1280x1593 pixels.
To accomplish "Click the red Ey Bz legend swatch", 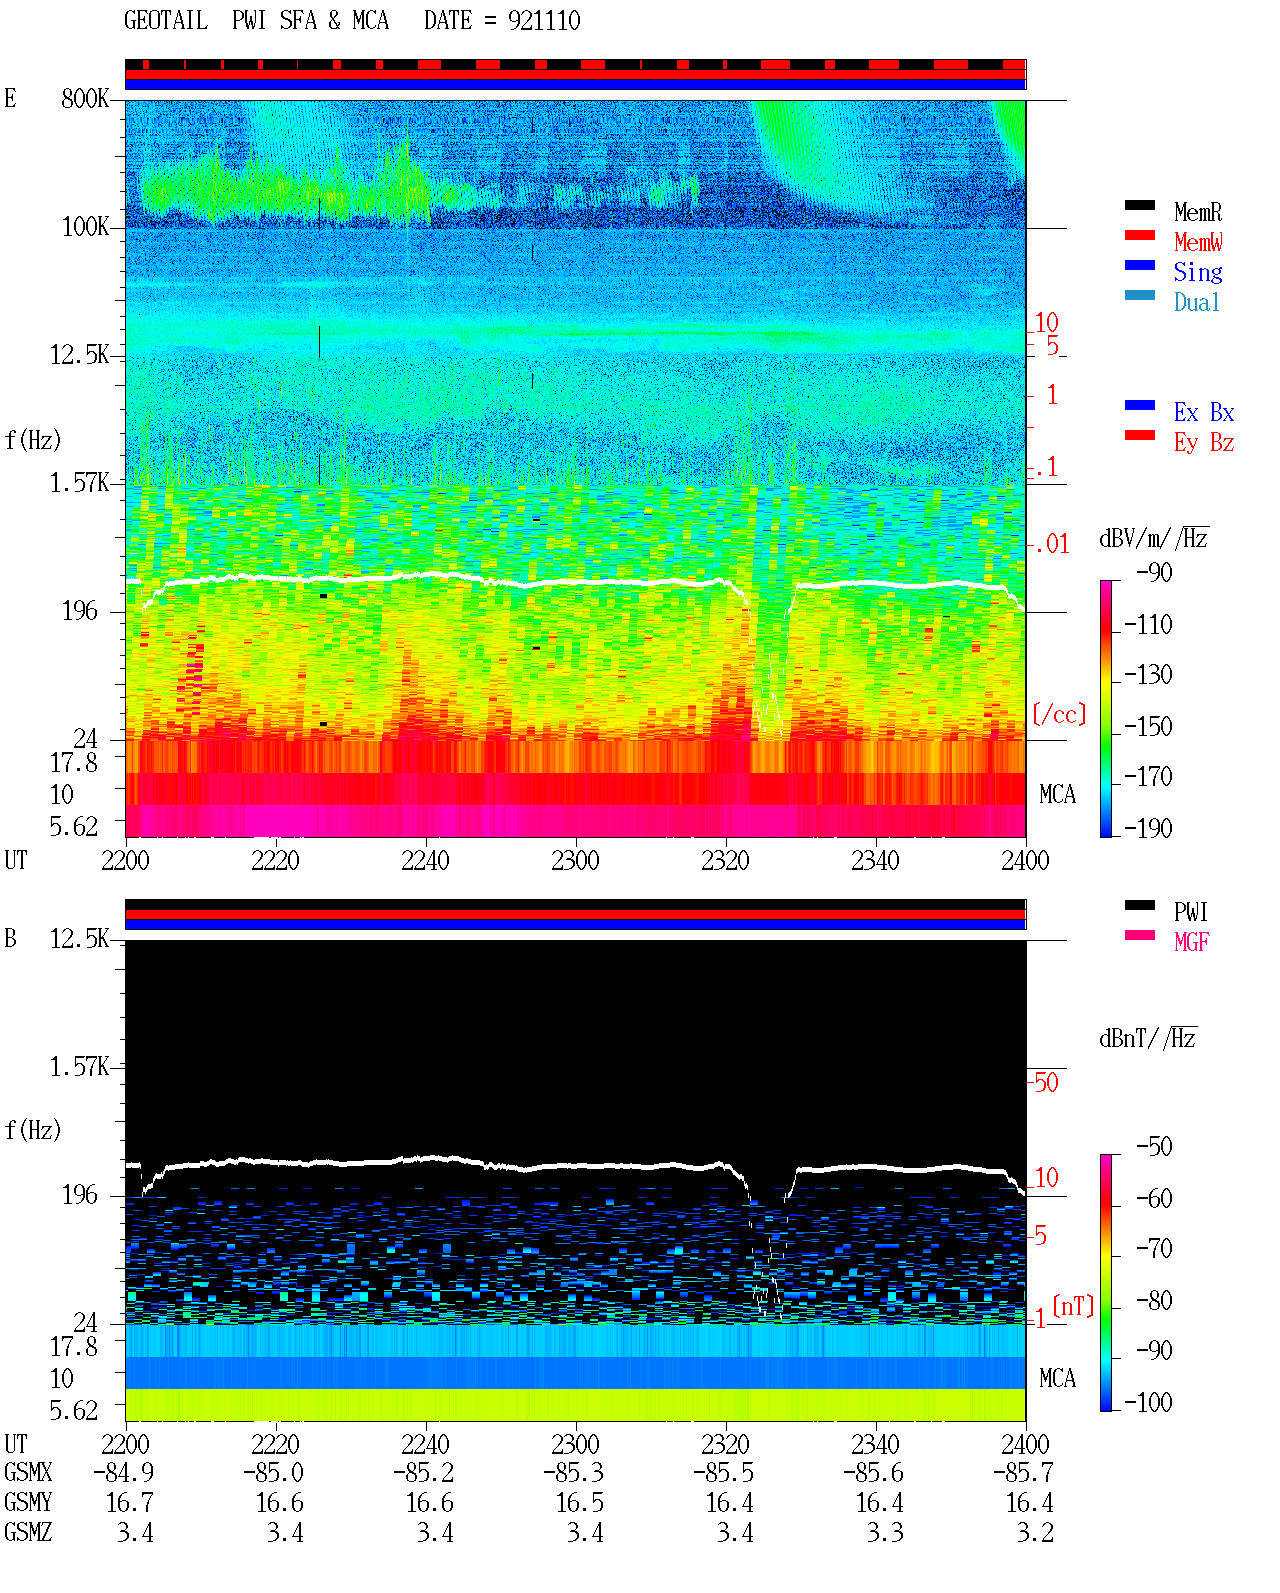I will (1140, 436).
